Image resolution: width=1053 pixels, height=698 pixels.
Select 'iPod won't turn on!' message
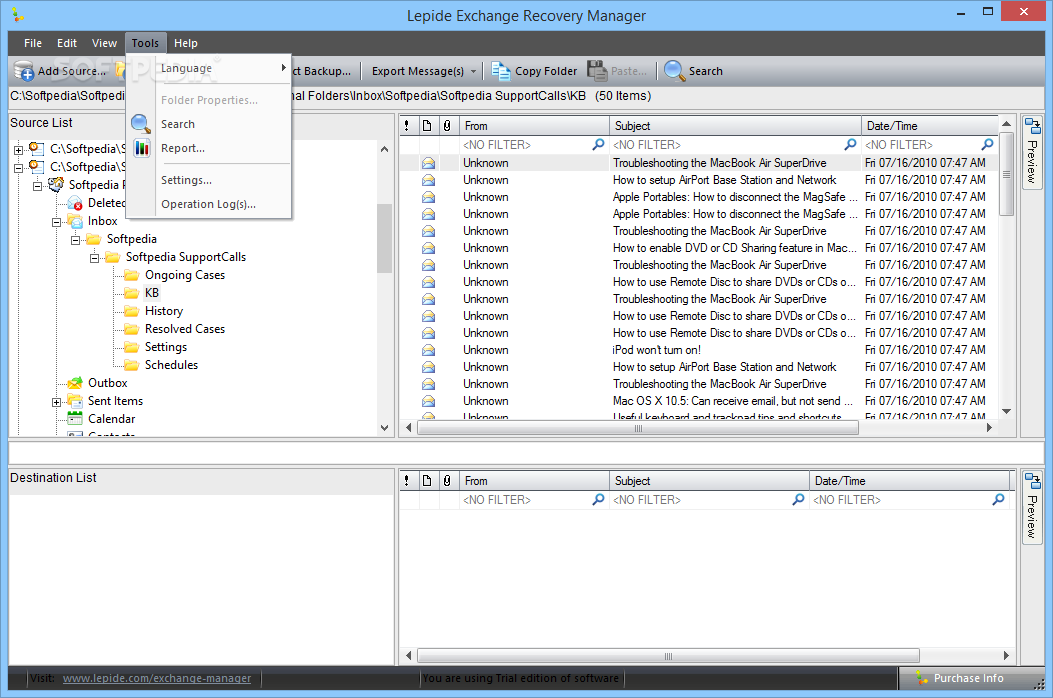pyautogui.click(x=698, y=350)
